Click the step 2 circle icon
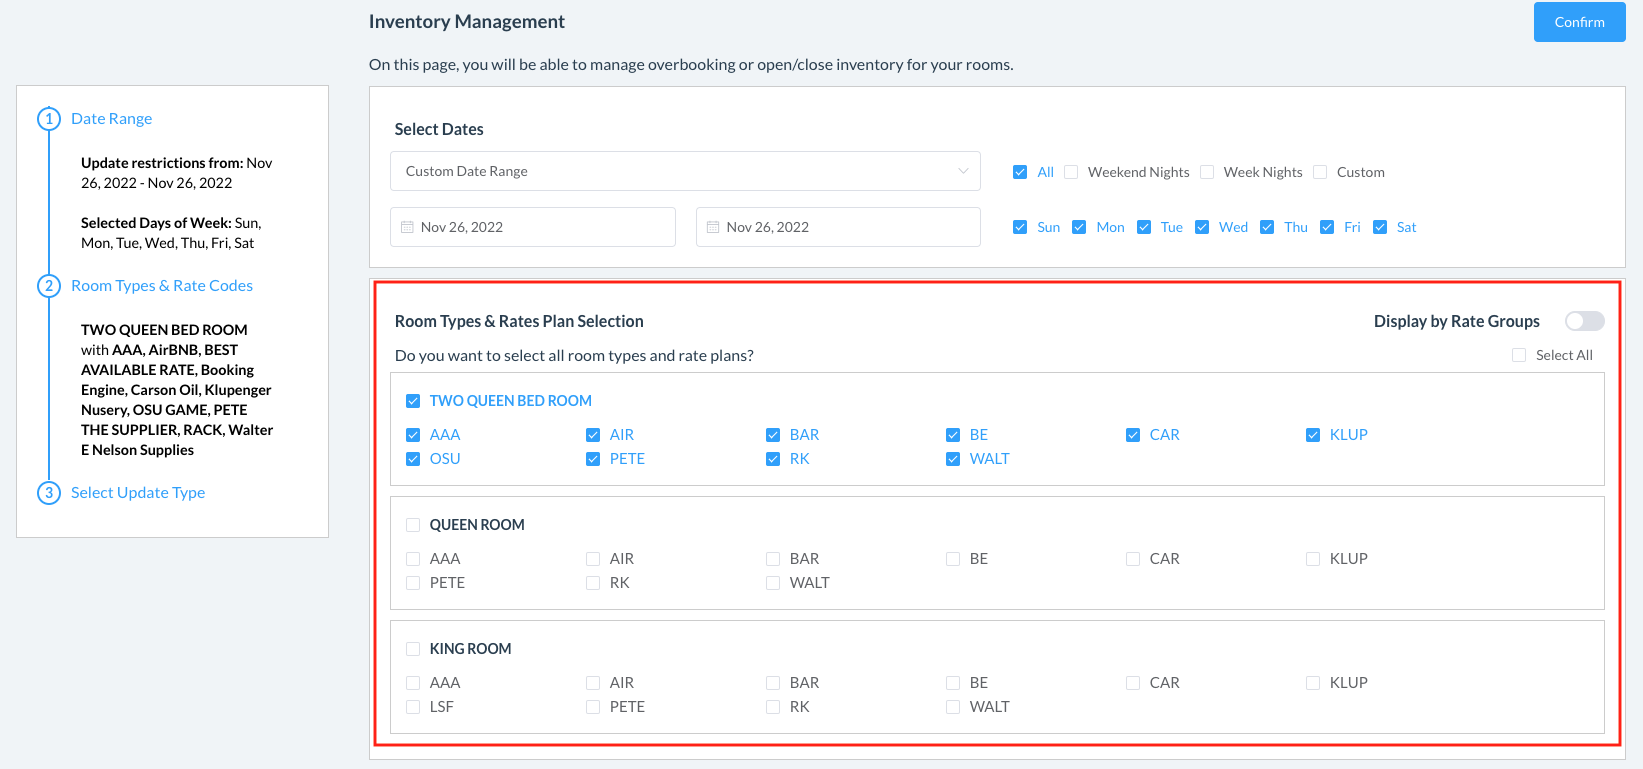This screenshot has width=1643, height=769. click(49, 286)
